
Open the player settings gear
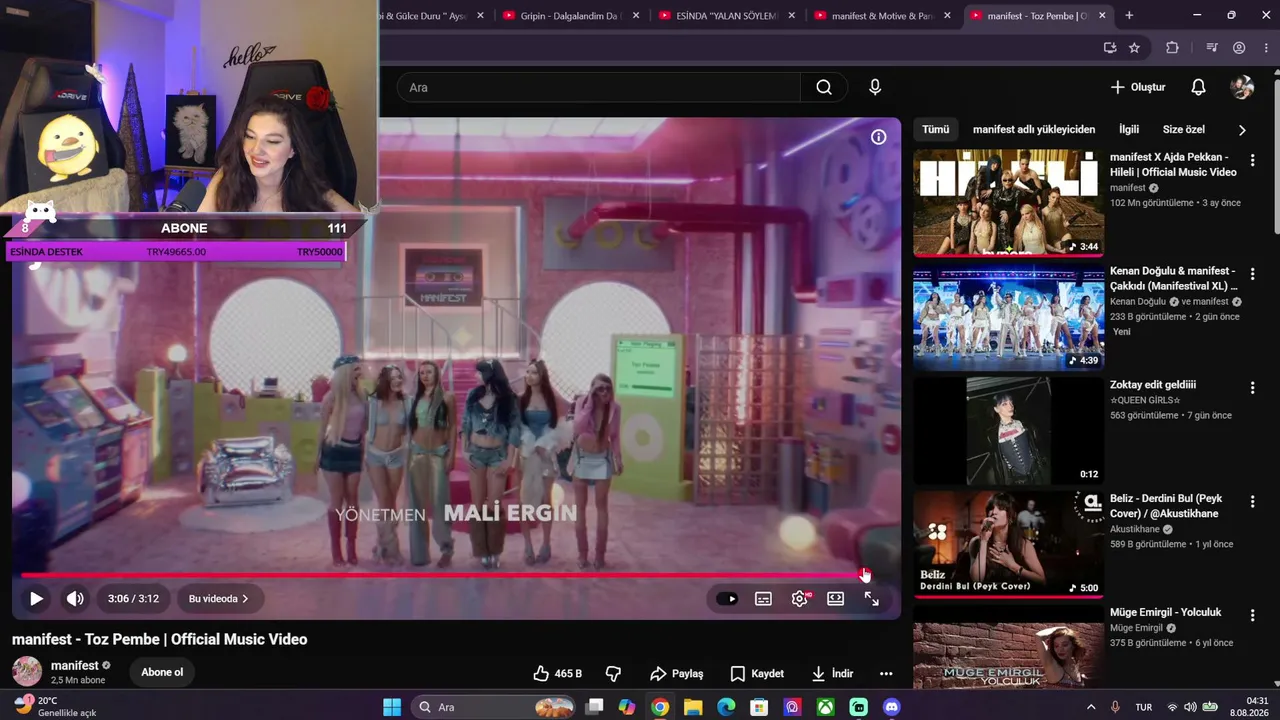tap(800, 599)
